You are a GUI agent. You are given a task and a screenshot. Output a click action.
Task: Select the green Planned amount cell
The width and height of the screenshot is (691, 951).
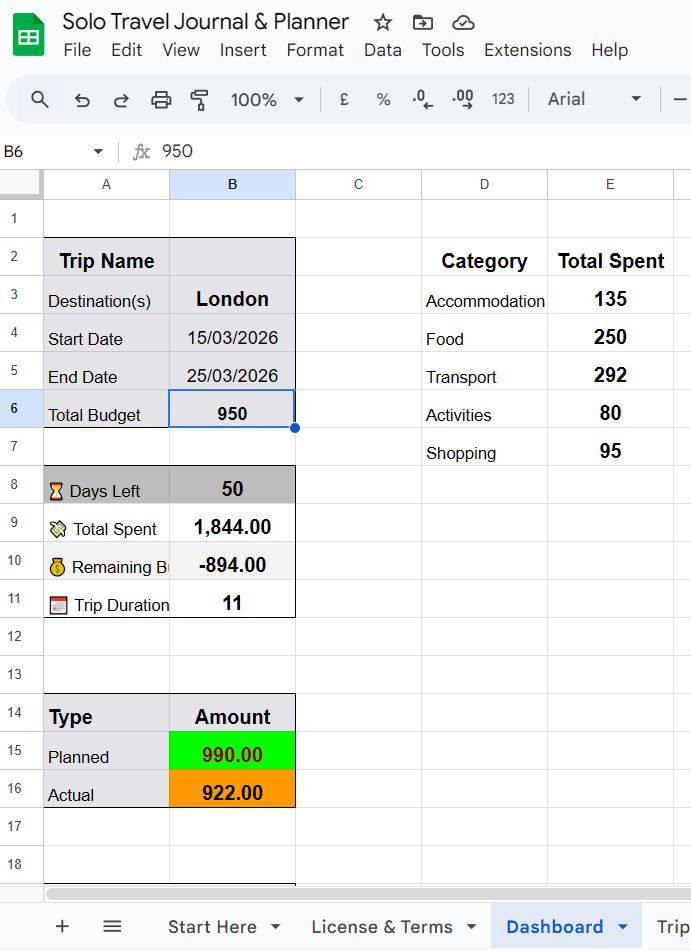coord(232,755)
